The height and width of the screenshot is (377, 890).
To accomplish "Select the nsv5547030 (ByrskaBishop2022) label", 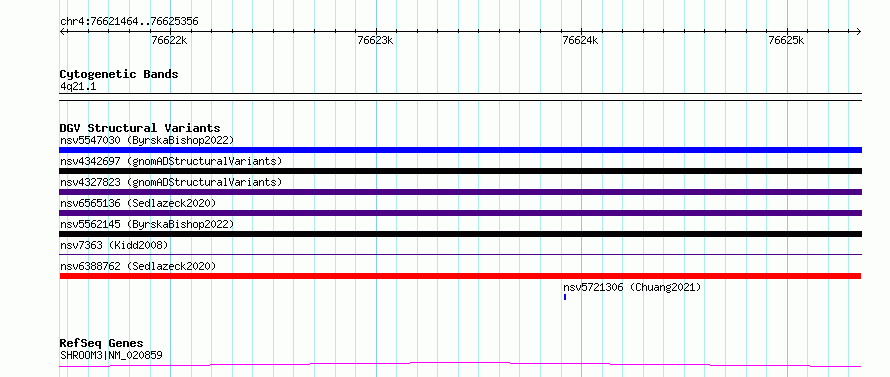I will 147,140.
